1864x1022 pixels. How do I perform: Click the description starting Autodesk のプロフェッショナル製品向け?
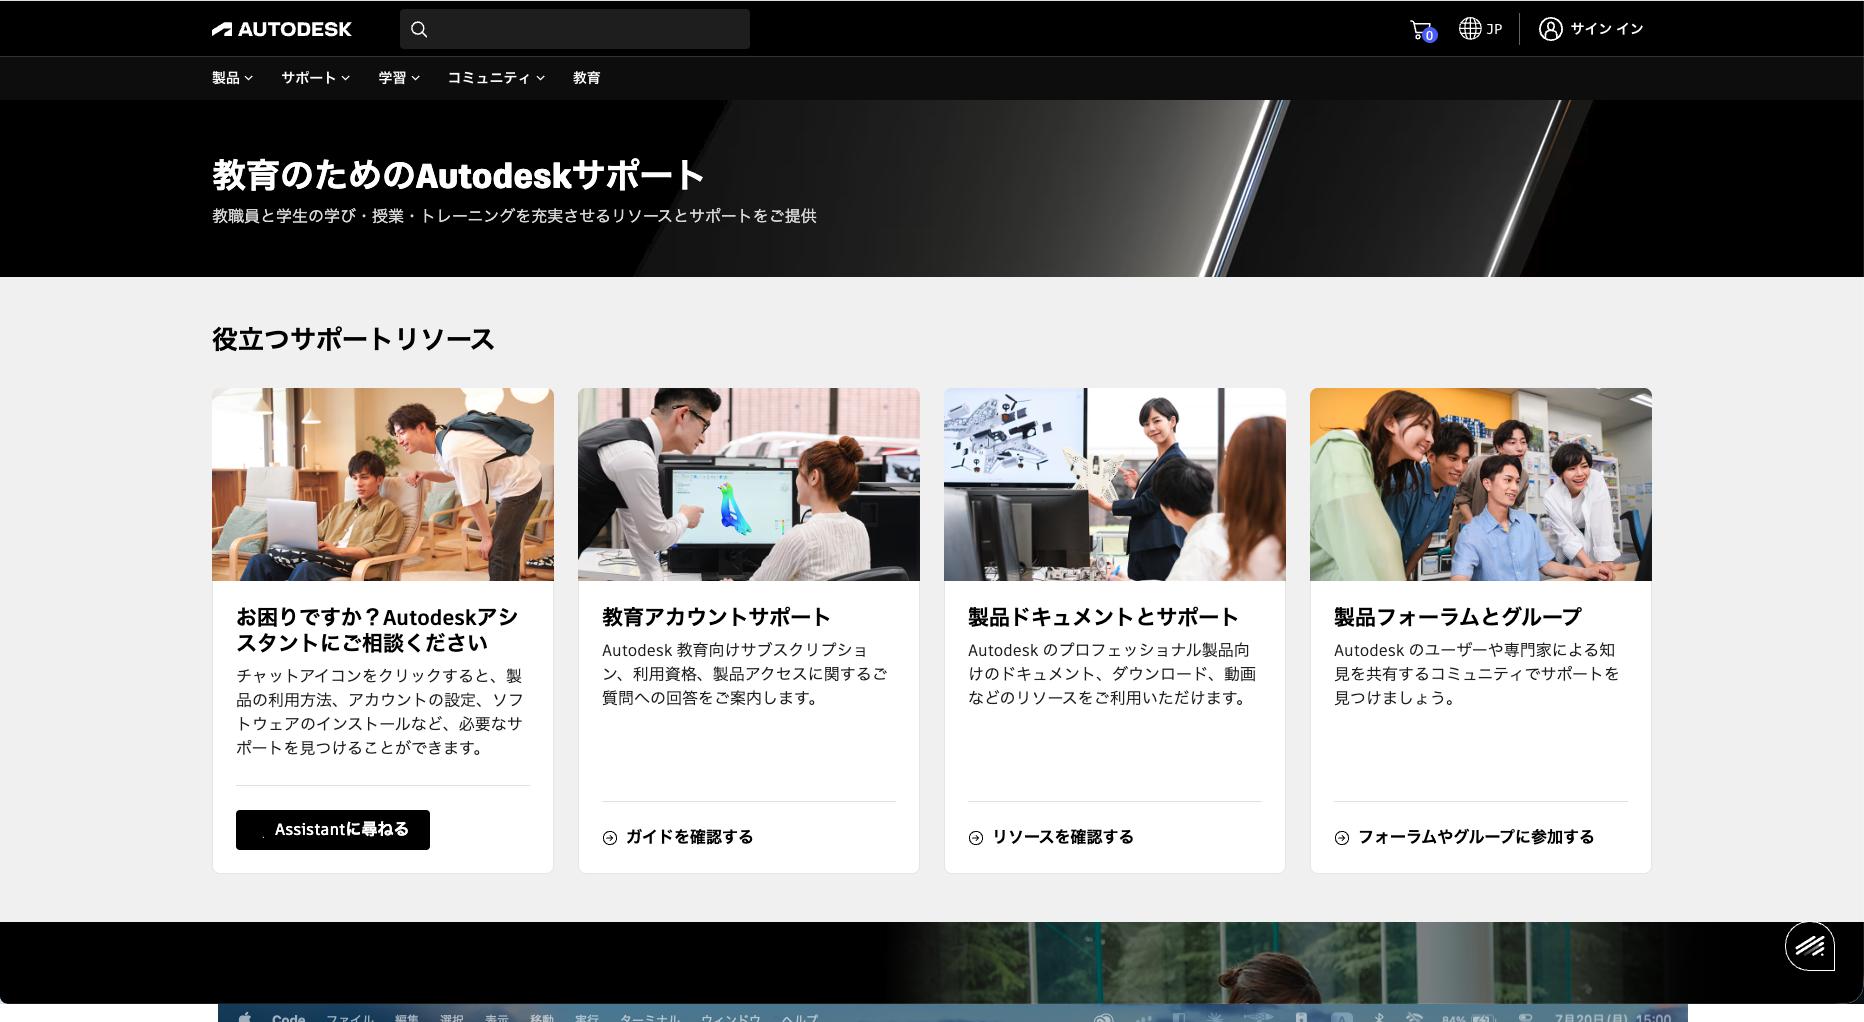[x=1112, y=674]
